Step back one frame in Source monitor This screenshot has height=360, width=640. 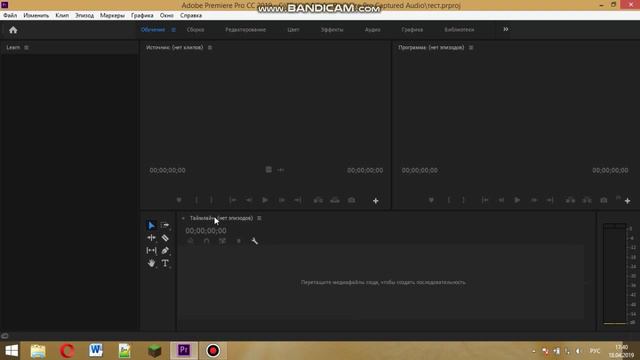click(x=249, y=200)
